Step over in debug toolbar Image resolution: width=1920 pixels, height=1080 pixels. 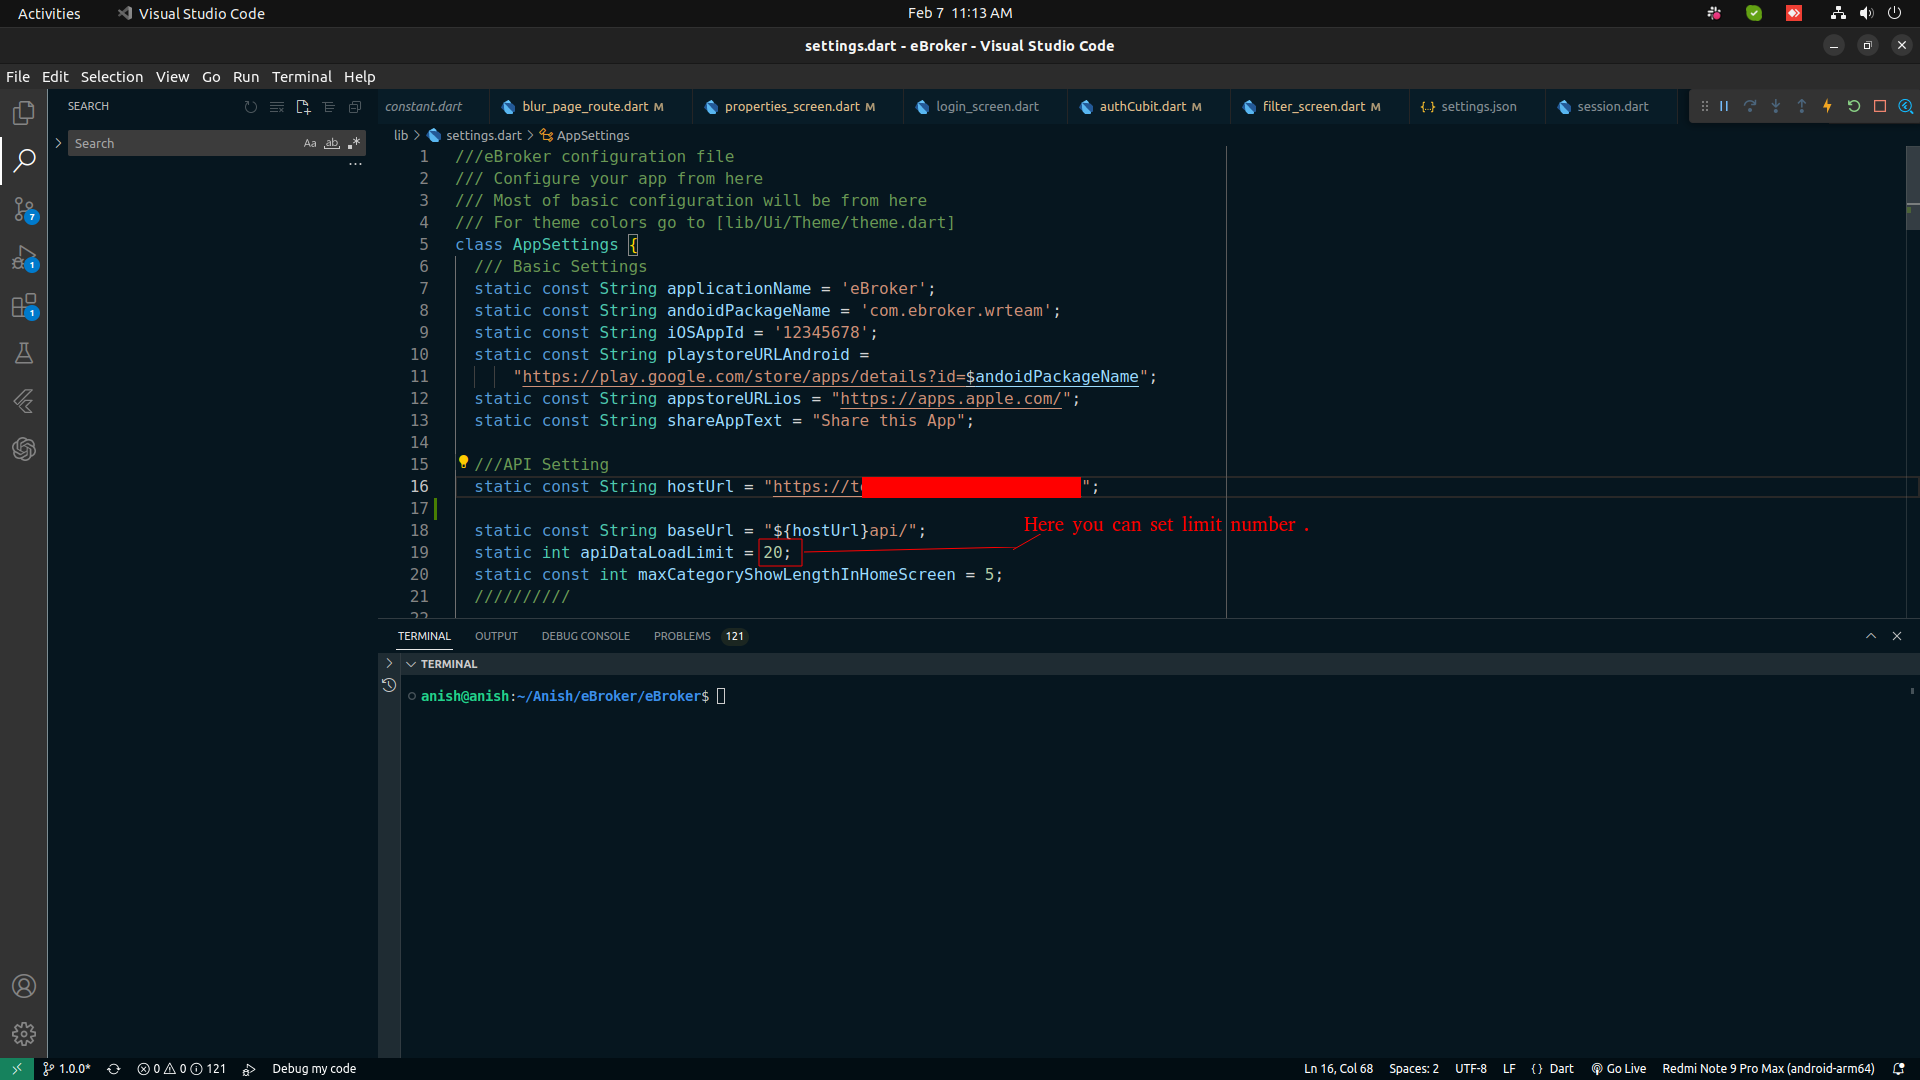point(1750,106)
